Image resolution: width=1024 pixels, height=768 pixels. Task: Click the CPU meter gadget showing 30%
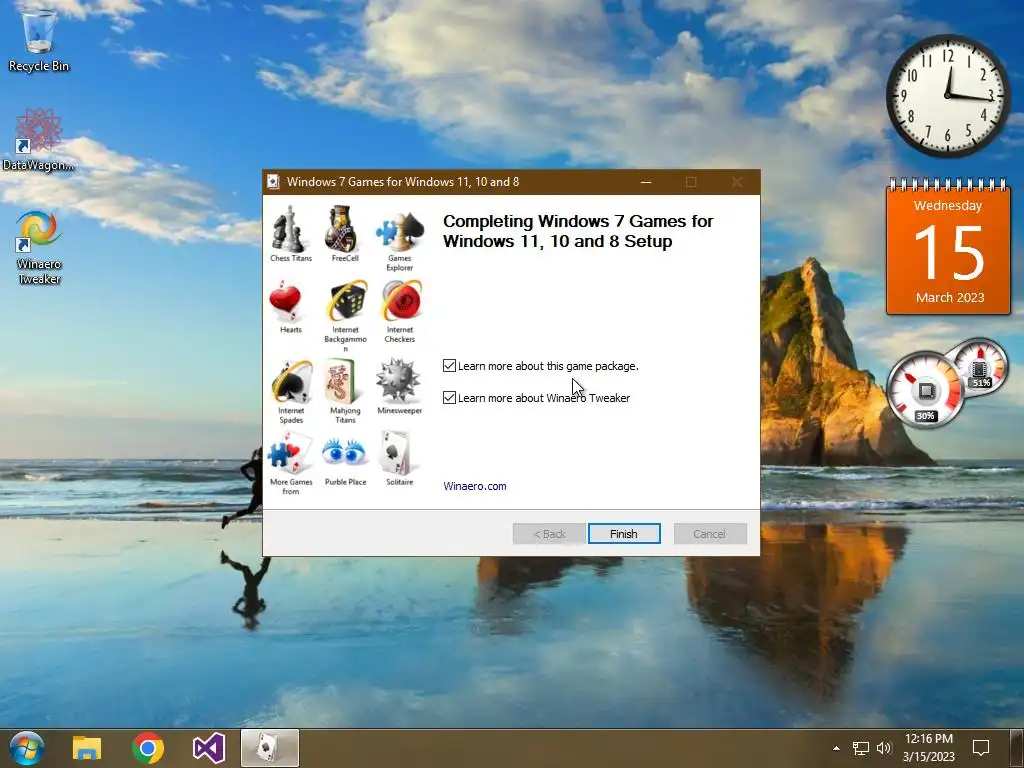coord(925,390)
